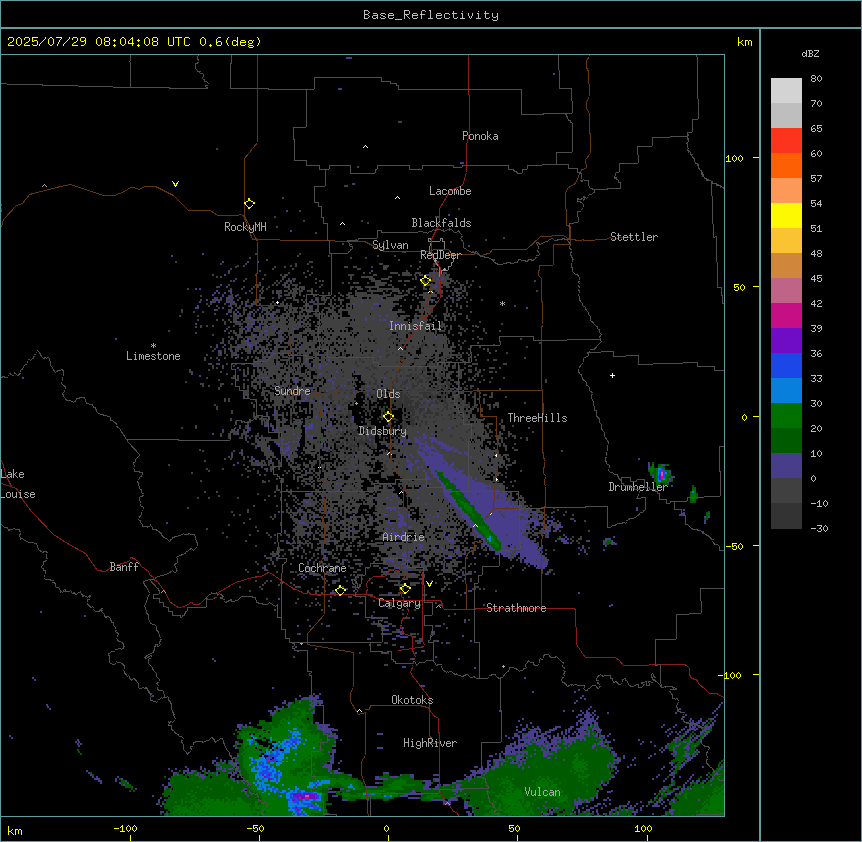Click the Olds town label
The height and width of the screenshot is (842, 862).
(388, 394)
